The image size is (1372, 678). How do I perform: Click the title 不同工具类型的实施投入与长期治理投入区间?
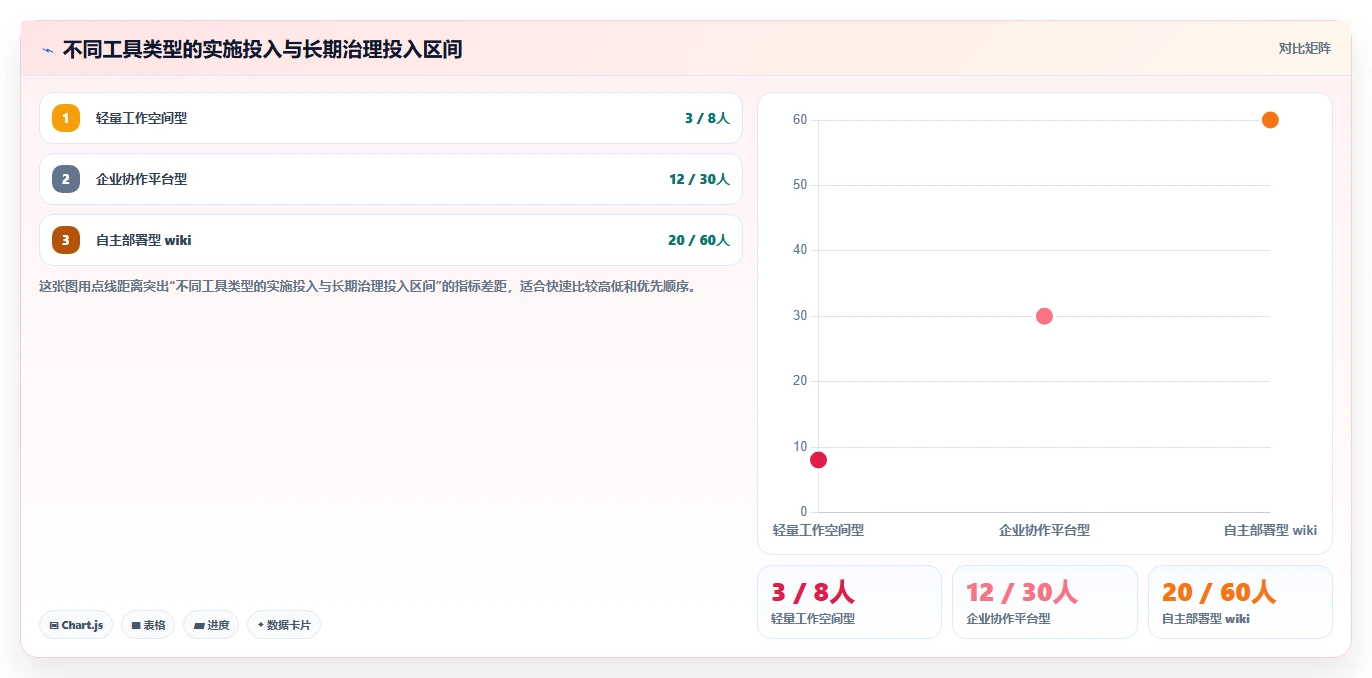pyautogui.click(x=262, y=49)
